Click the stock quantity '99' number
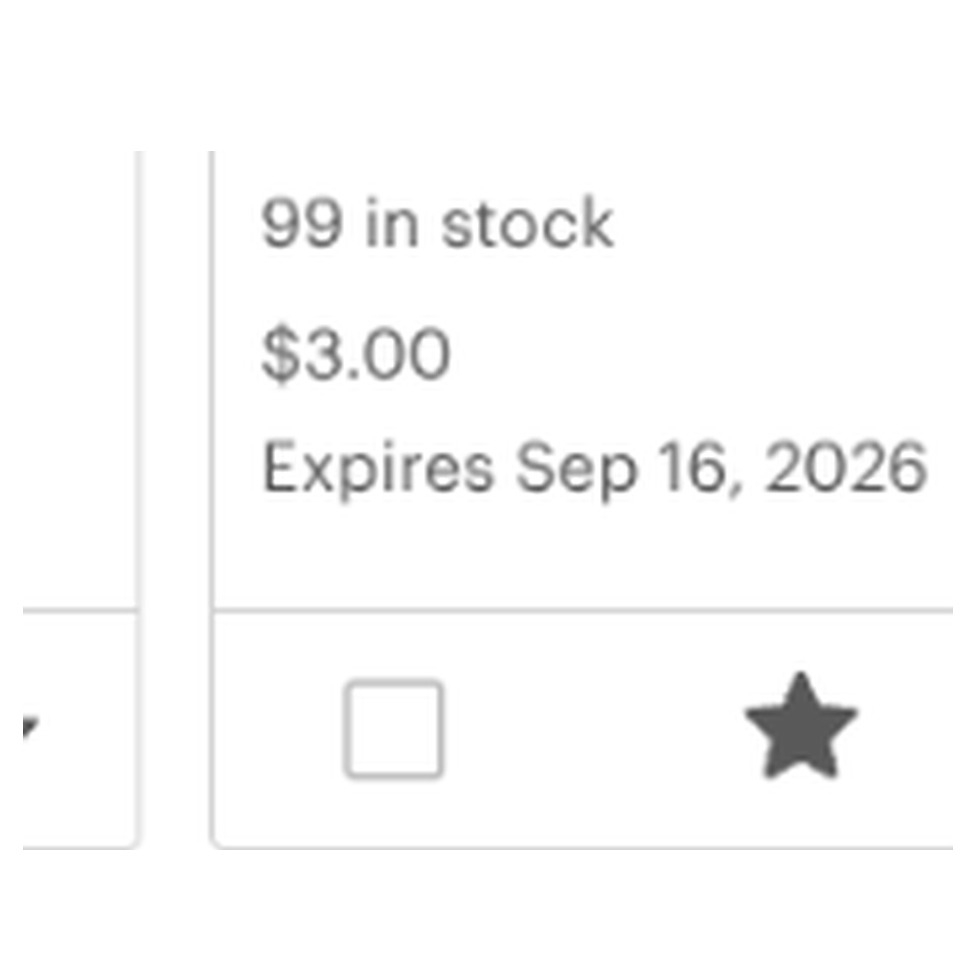 pyautogui.click(x=302, y=223)
